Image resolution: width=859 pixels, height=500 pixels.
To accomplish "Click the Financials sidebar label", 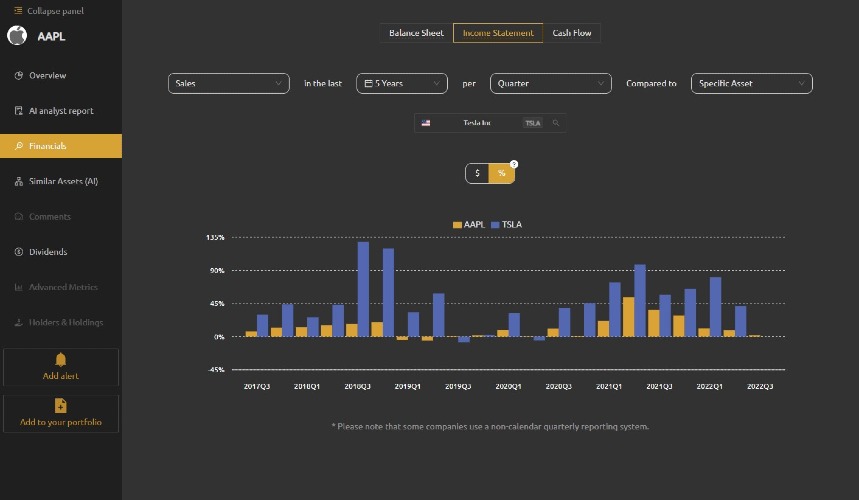I will 48,146.
